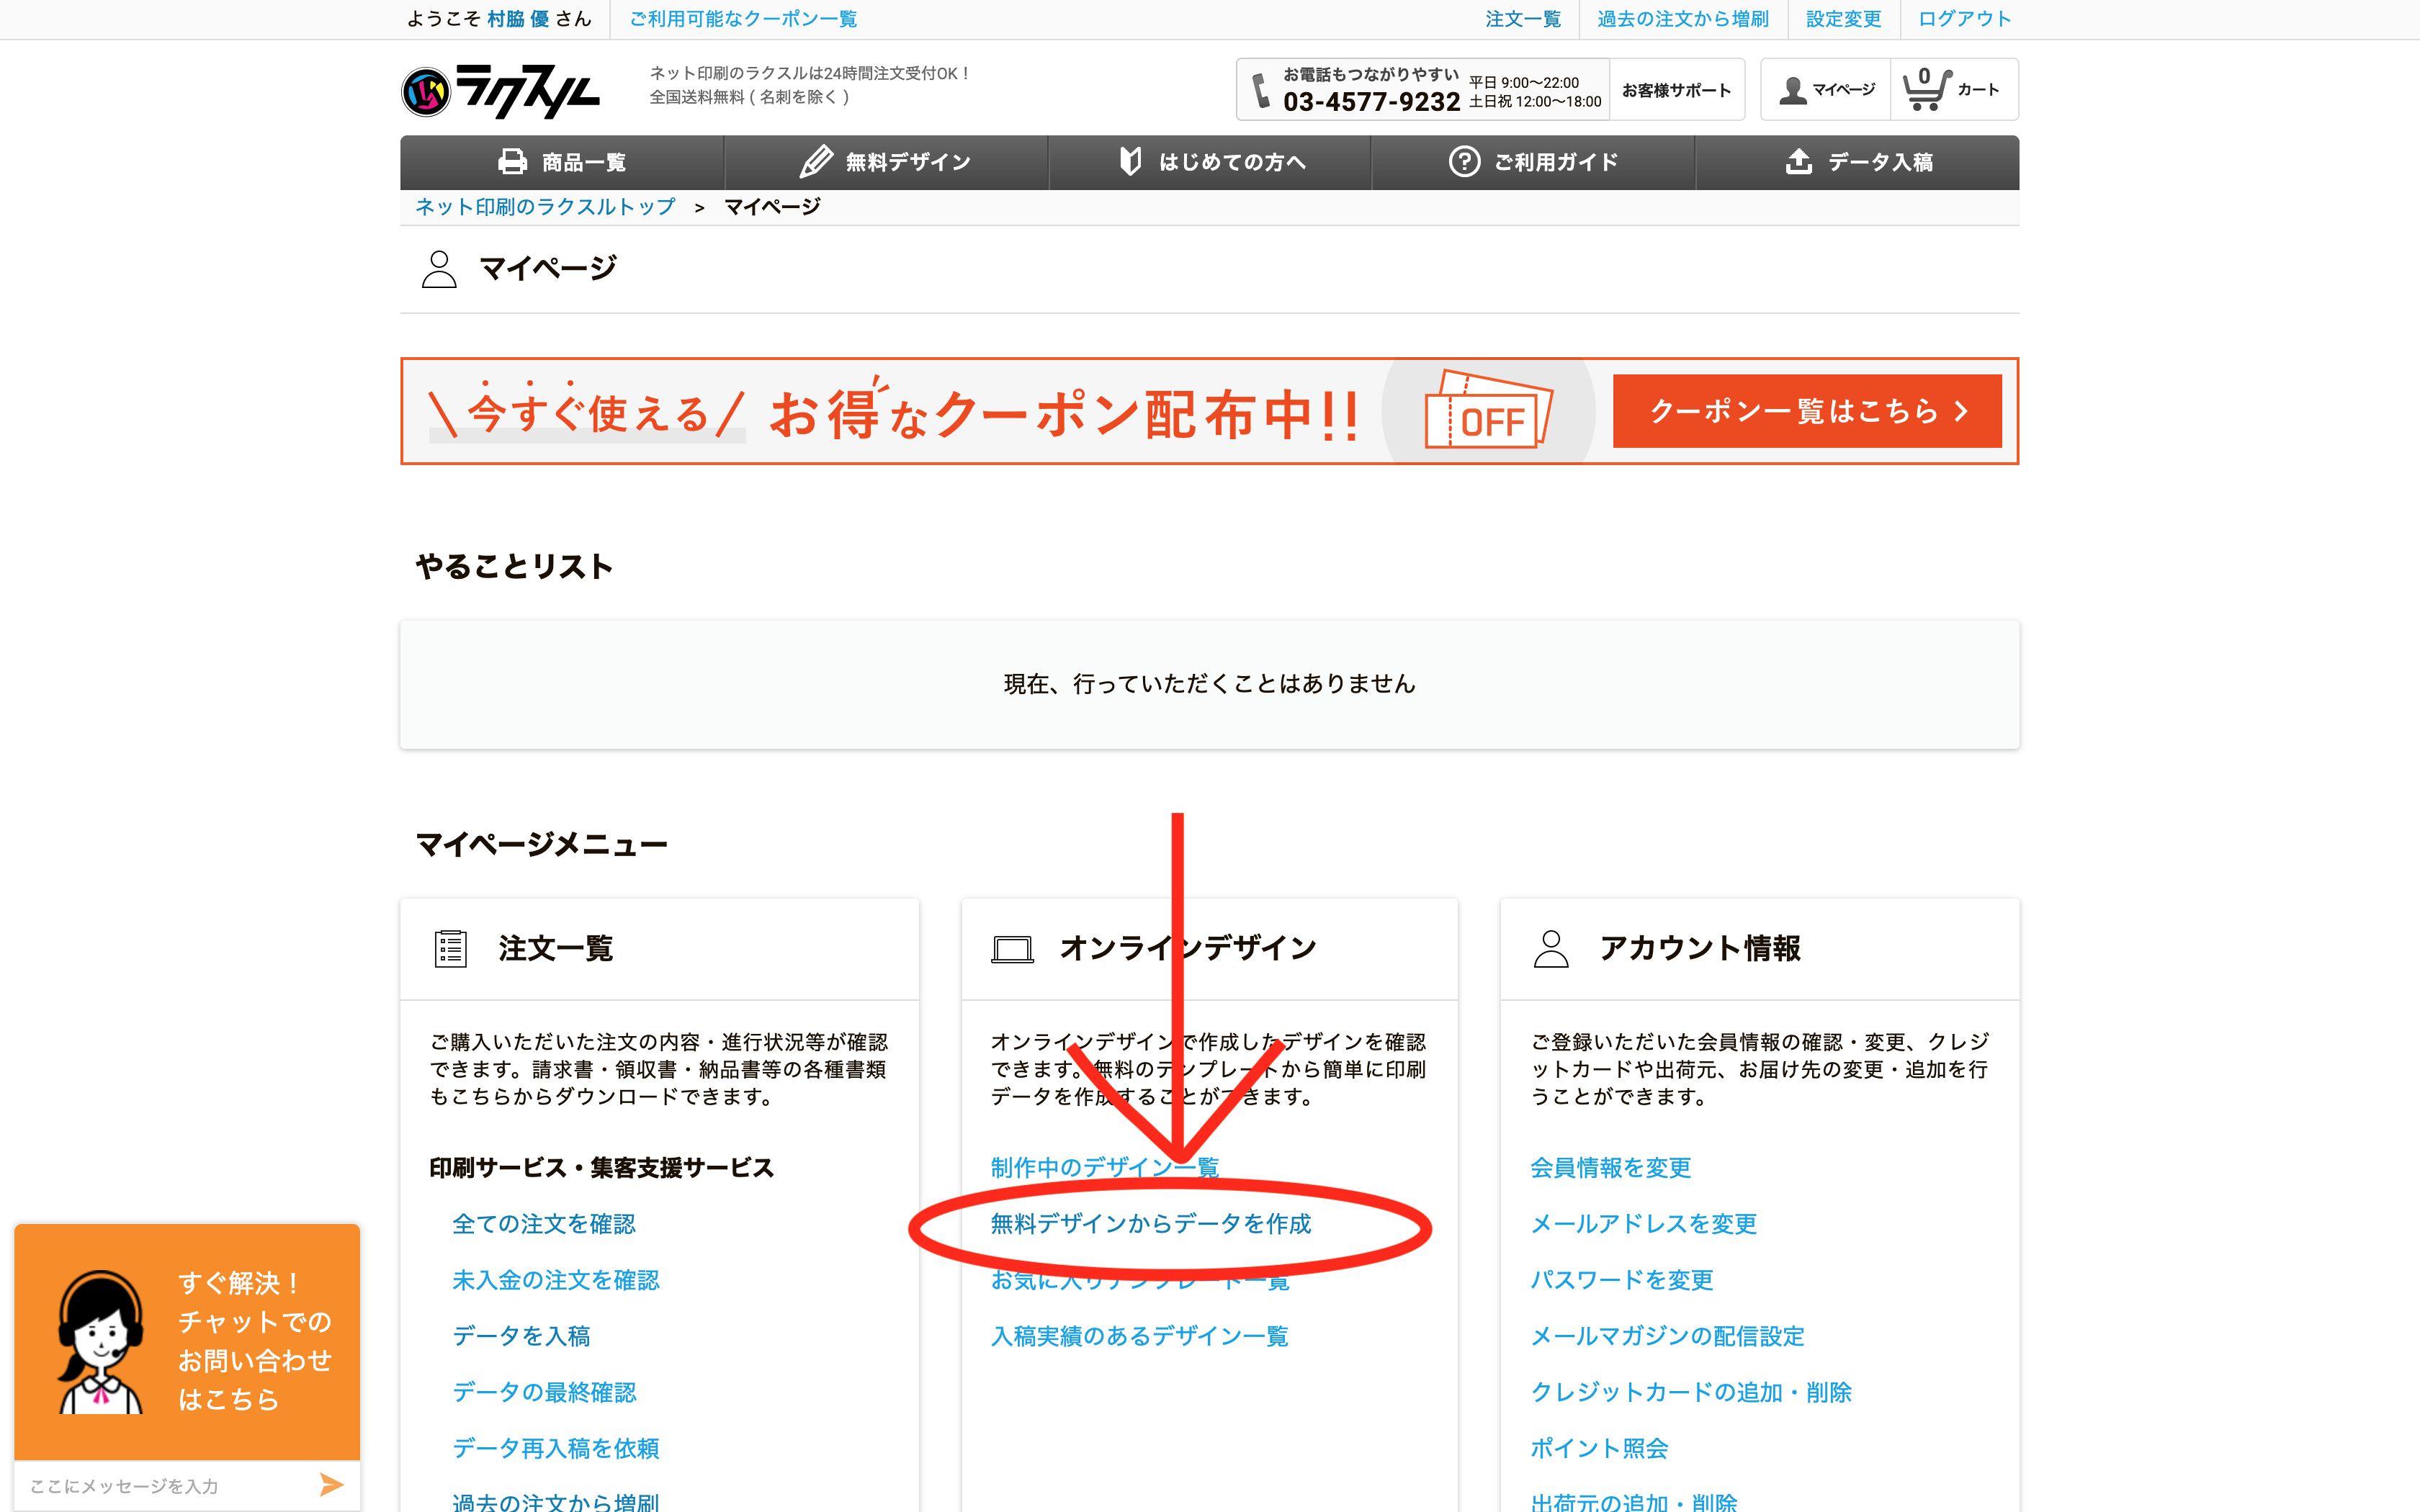Click the beginner badge icon for はじめての方へ
This screenshot has height=1512, width=2420.
[1130, 162]
